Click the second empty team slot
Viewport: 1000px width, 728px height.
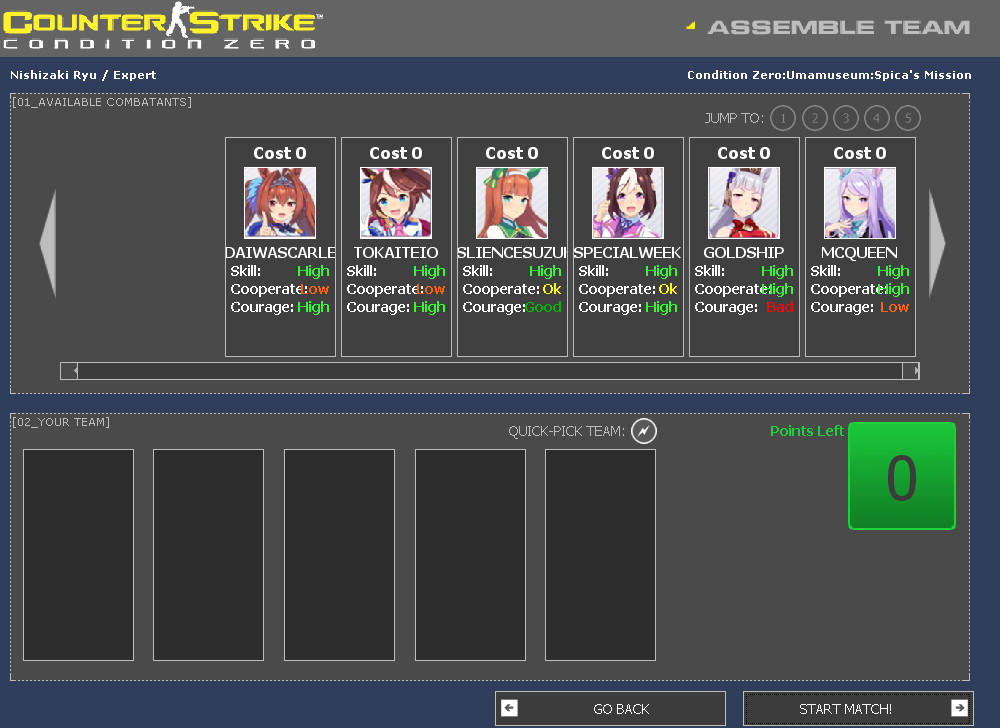tap(209, 555)
